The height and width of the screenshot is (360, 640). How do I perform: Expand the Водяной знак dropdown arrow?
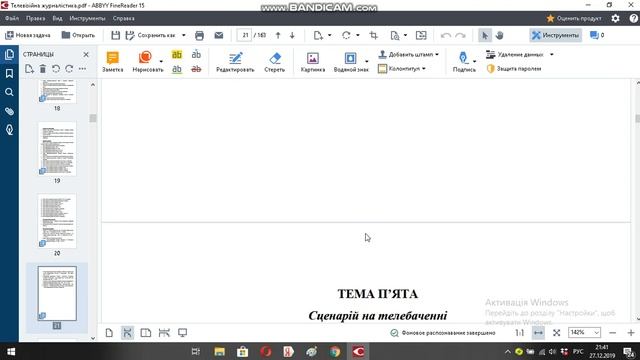pyautogui.click(x=367, y=62)
